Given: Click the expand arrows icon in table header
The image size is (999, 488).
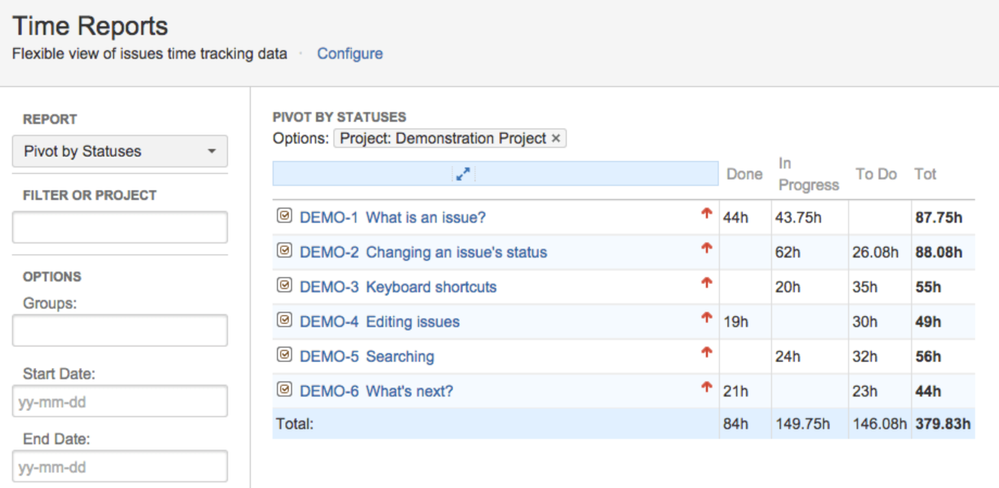Looking at the screenshot, I should click(x=463, y=174).
